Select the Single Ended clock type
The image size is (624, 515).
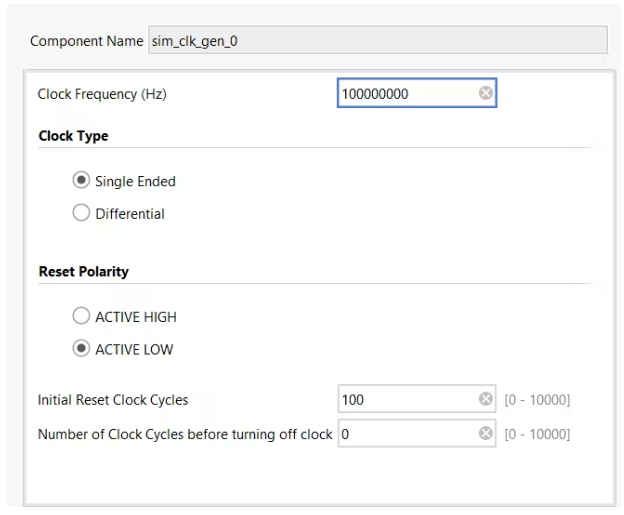[82, 181]
